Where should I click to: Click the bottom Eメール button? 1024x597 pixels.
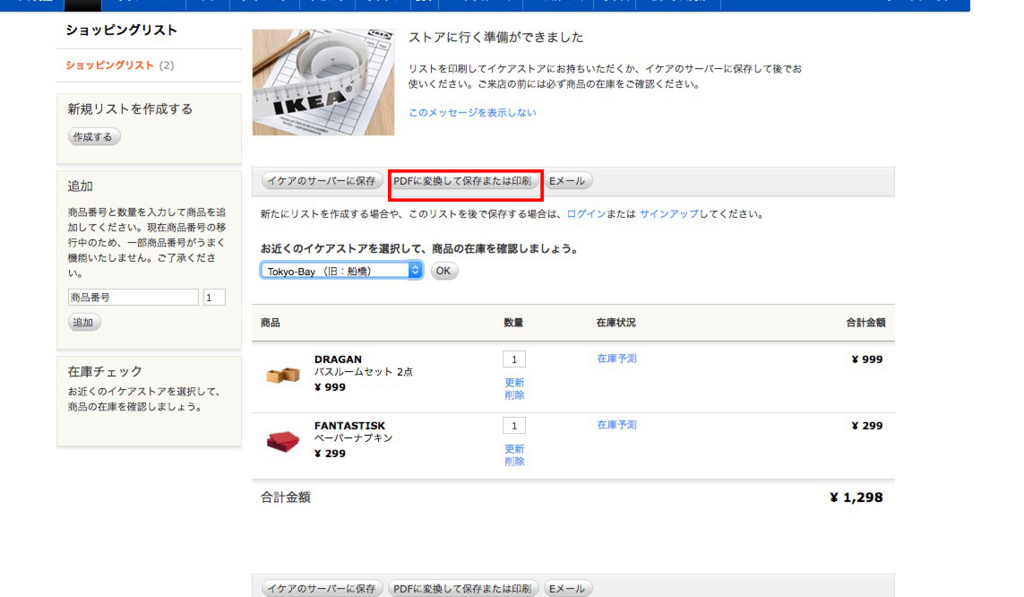coord(568,589)
